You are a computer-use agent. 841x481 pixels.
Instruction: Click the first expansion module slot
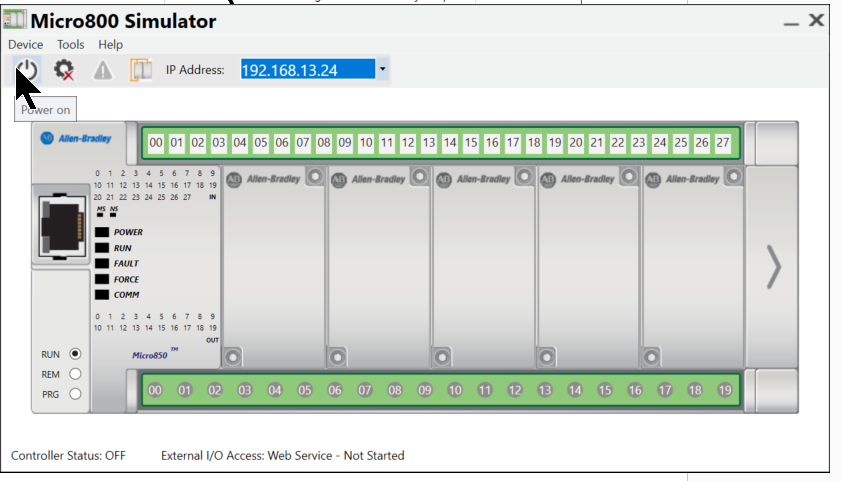coord(274,267)
